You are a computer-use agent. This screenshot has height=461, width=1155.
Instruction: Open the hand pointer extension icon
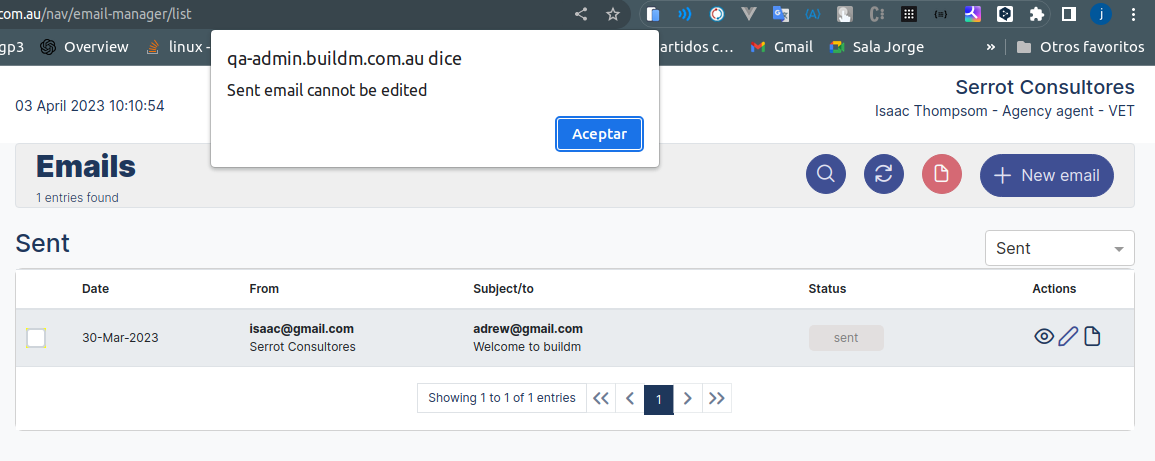[x=845, y=14]
